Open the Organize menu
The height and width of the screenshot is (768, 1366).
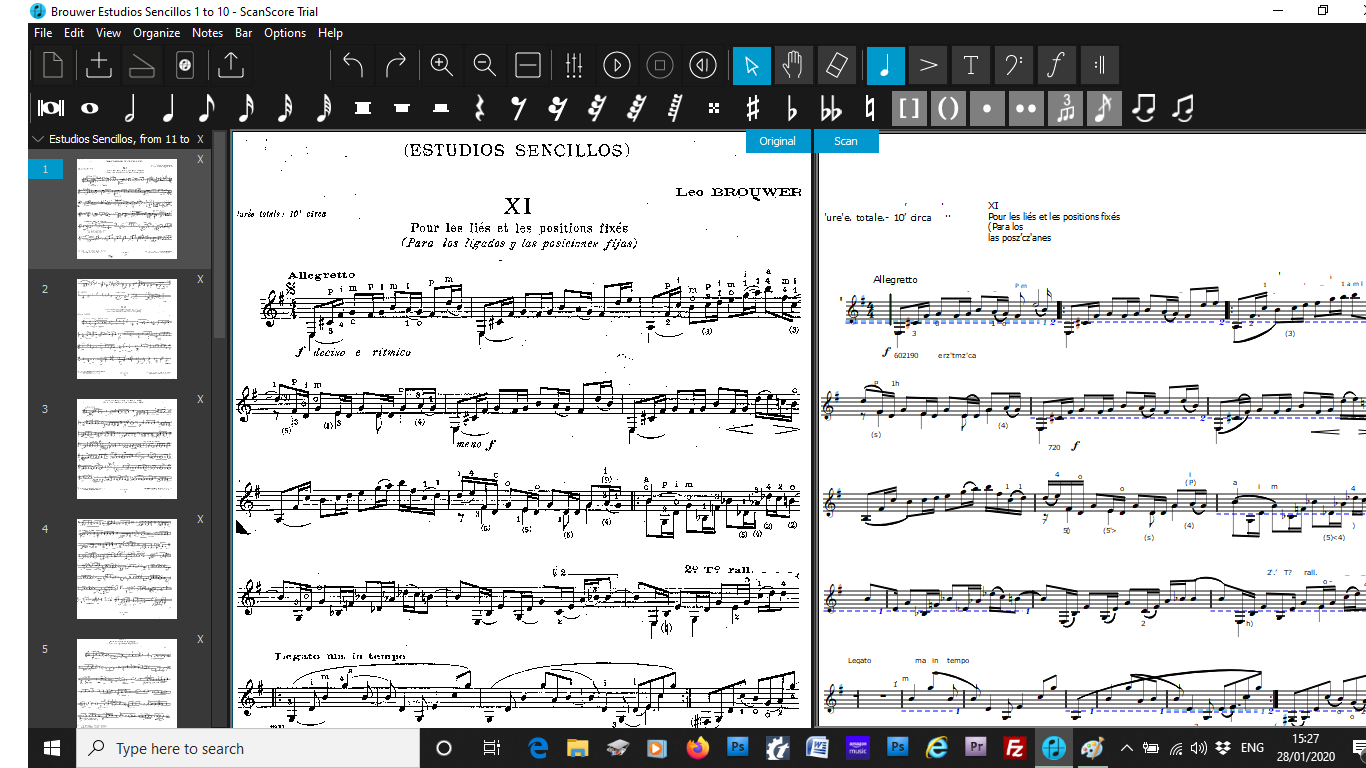click(x=157, y=33)
